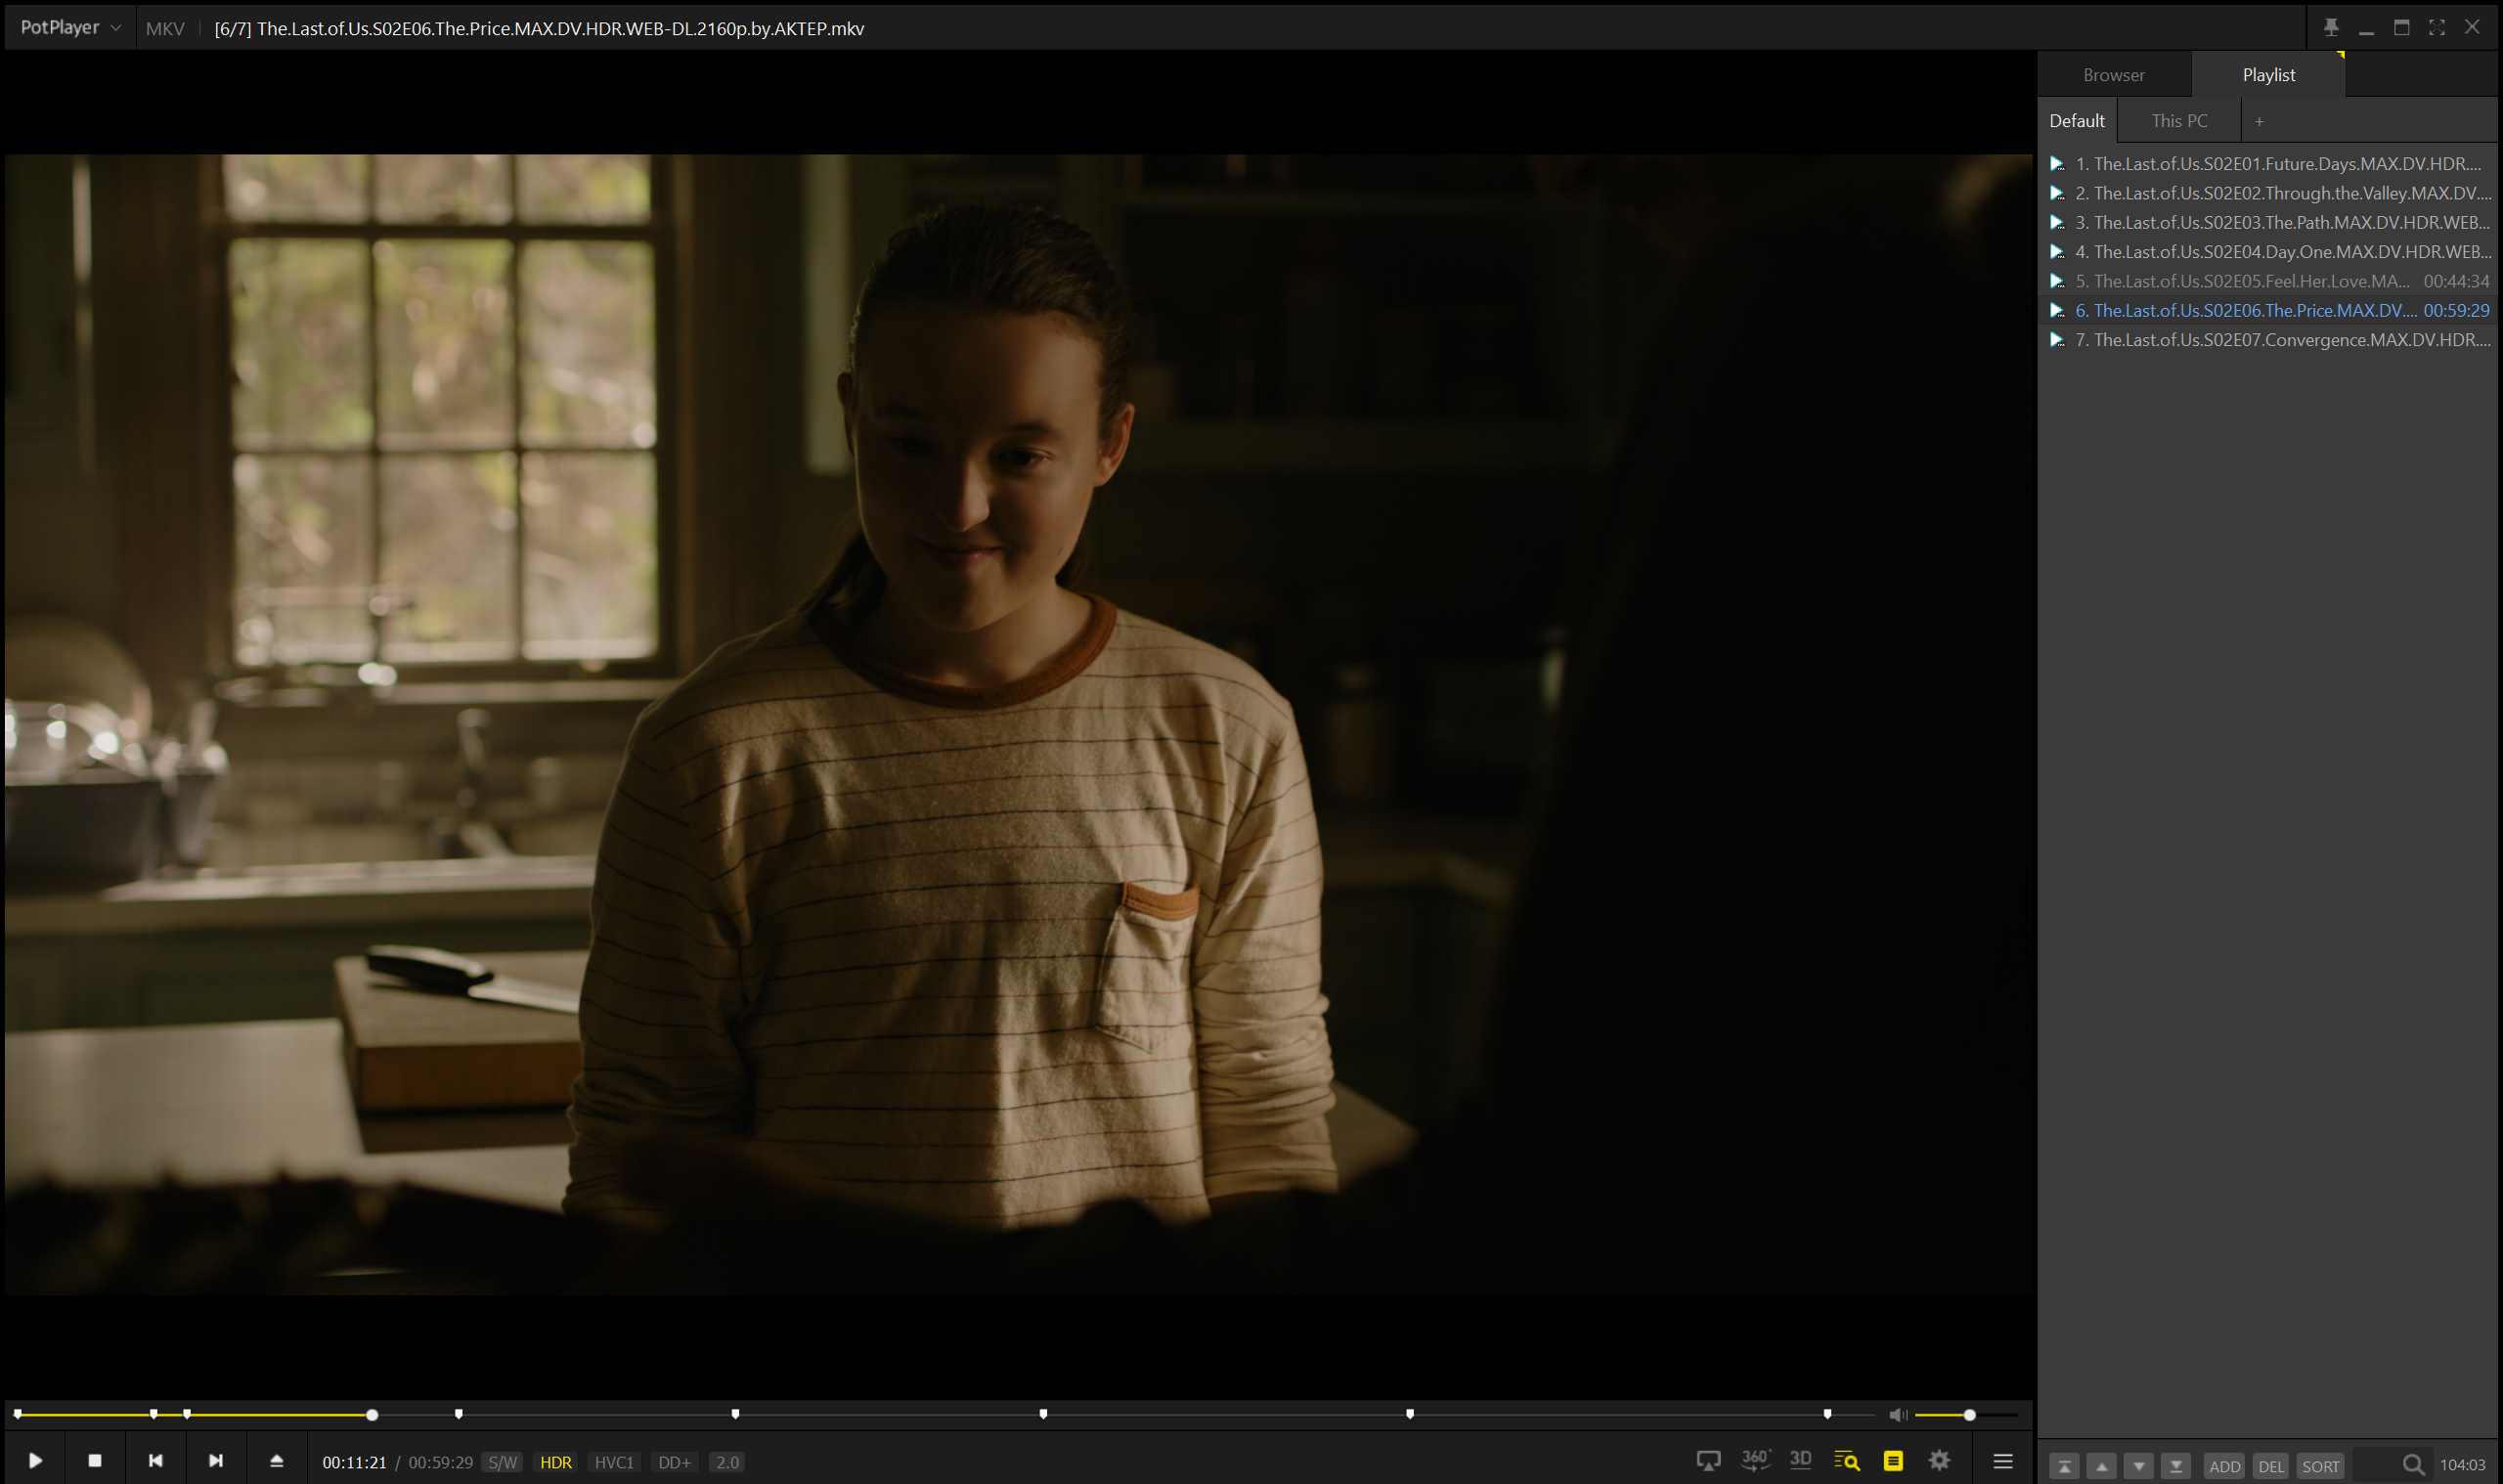
Task: Select the Playlist tab
Action: coord(2268,75)
